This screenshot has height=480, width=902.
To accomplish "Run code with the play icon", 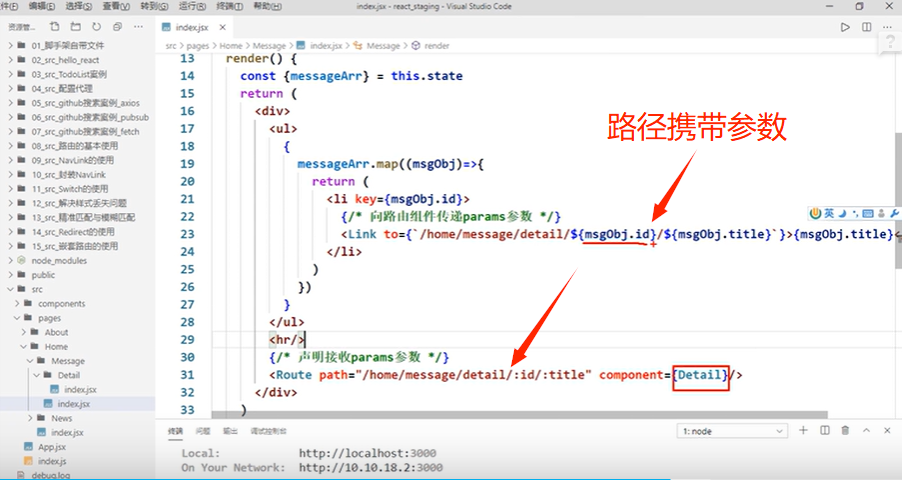I will pyautogui.click(x=845, y=27).
